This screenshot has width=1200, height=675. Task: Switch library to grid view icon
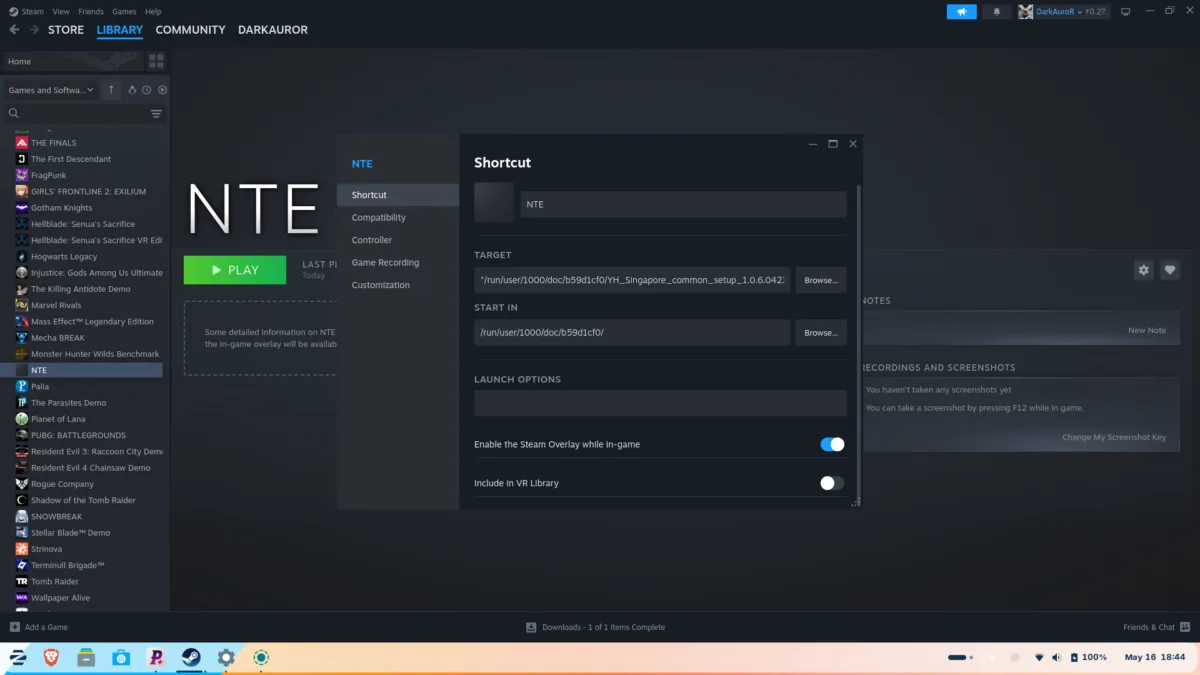pyautogui.click(x=156, y=61)
